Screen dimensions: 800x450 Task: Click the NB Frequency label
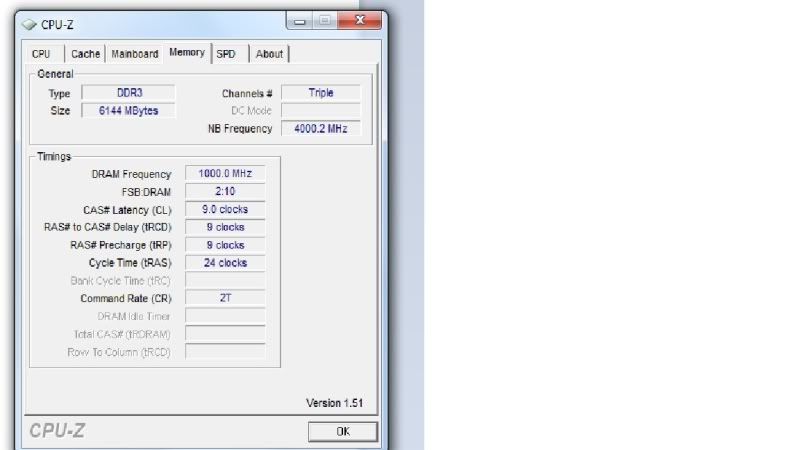coord(240,129)
